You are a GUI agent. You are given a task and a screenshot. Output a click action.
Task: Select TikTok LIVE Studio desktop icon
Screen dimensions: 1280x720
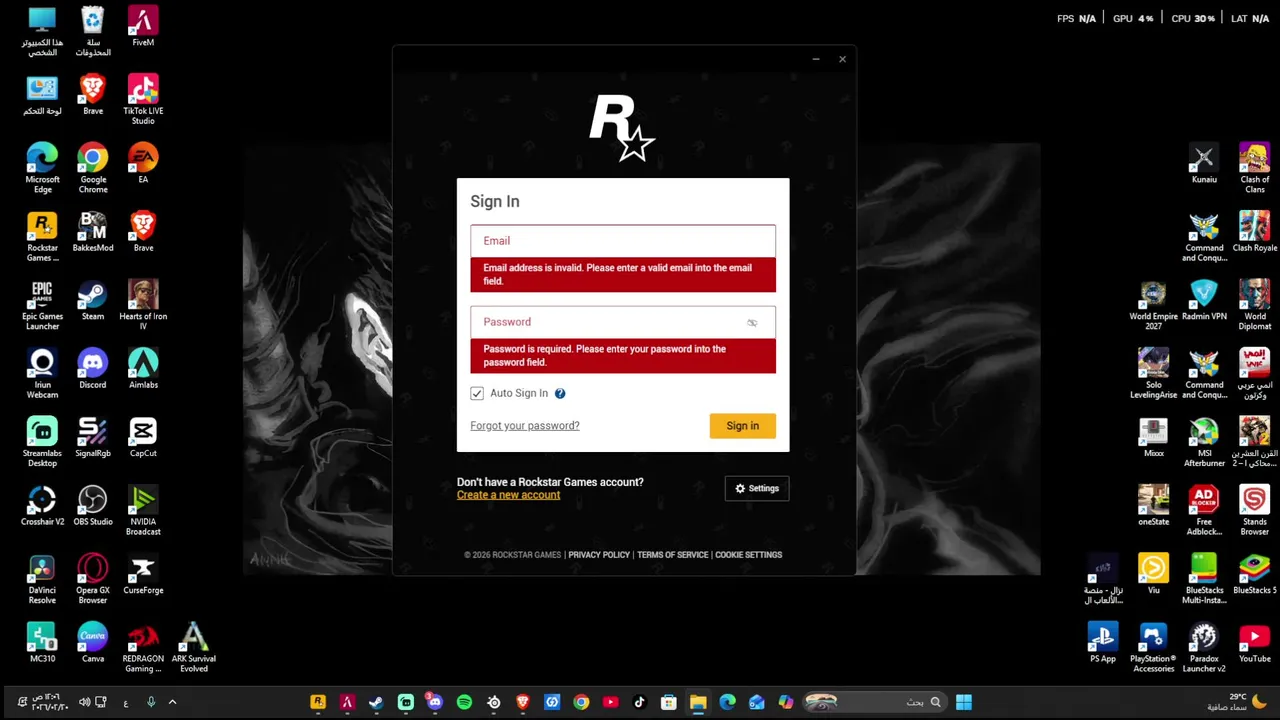[x=143, y=99]
